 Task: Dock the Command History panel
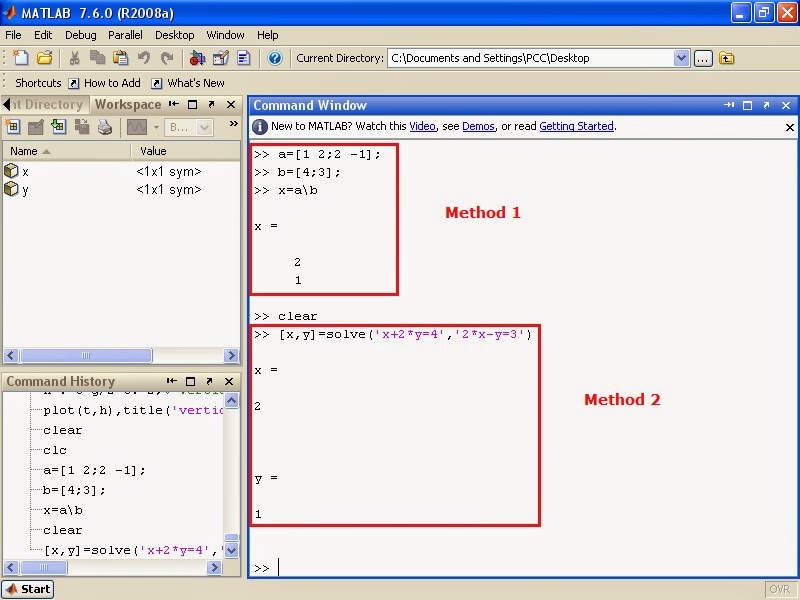coord(172,381)
